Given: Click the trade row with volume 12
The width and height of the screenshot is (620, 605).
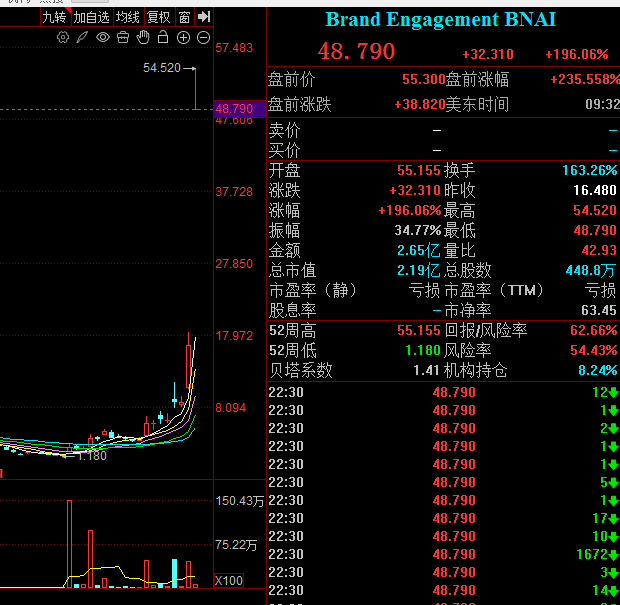Looking at the screenshot, I should pos(443,392).
